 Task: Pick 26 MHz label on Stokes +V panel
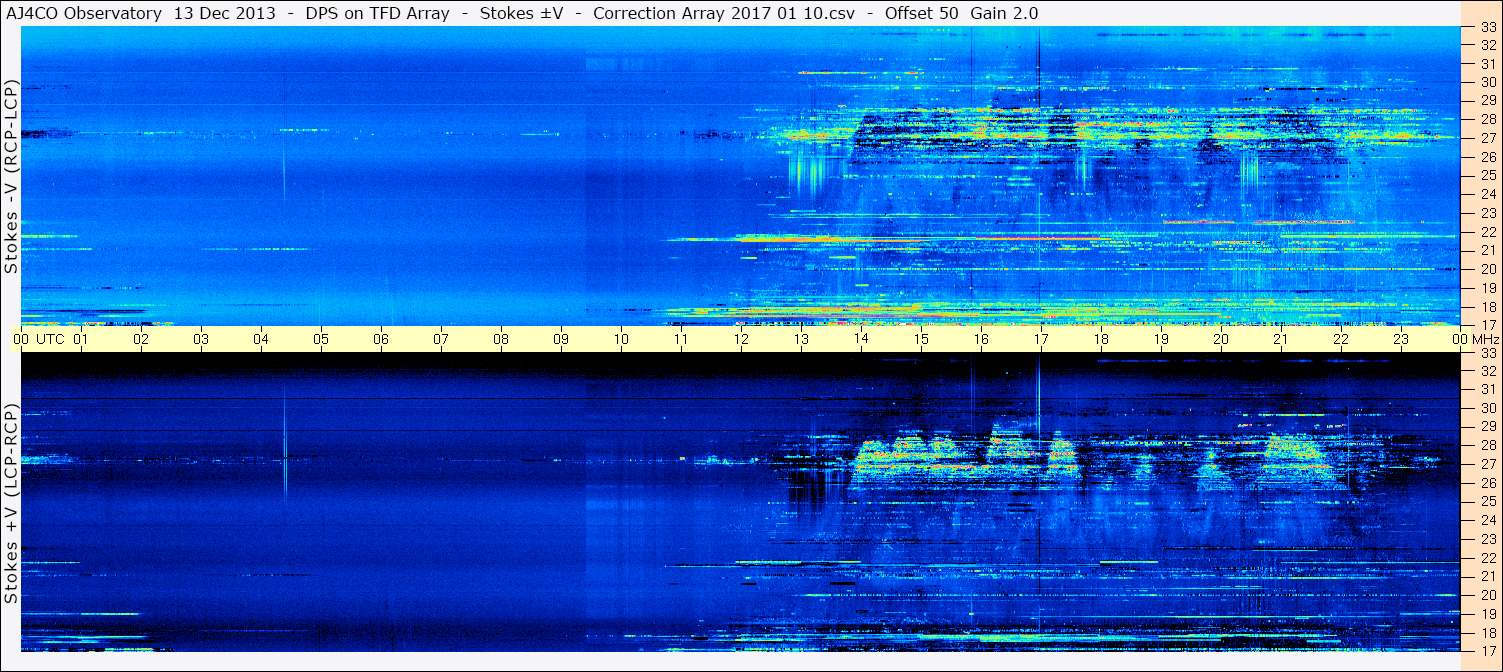[1488, 482]
